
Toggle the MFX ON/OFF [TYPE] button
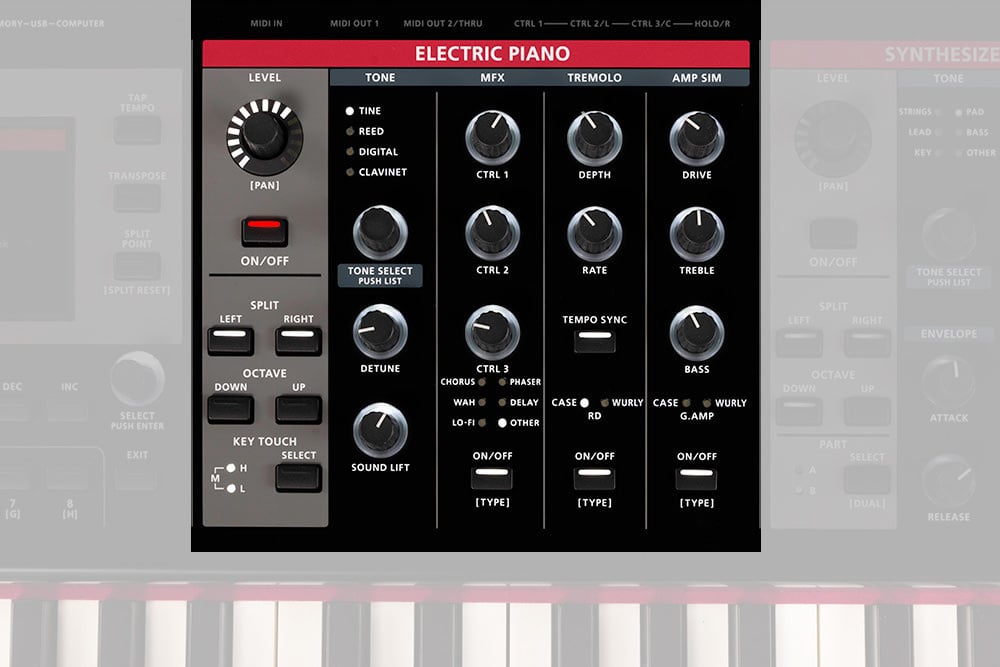click(x=492, y=478)
